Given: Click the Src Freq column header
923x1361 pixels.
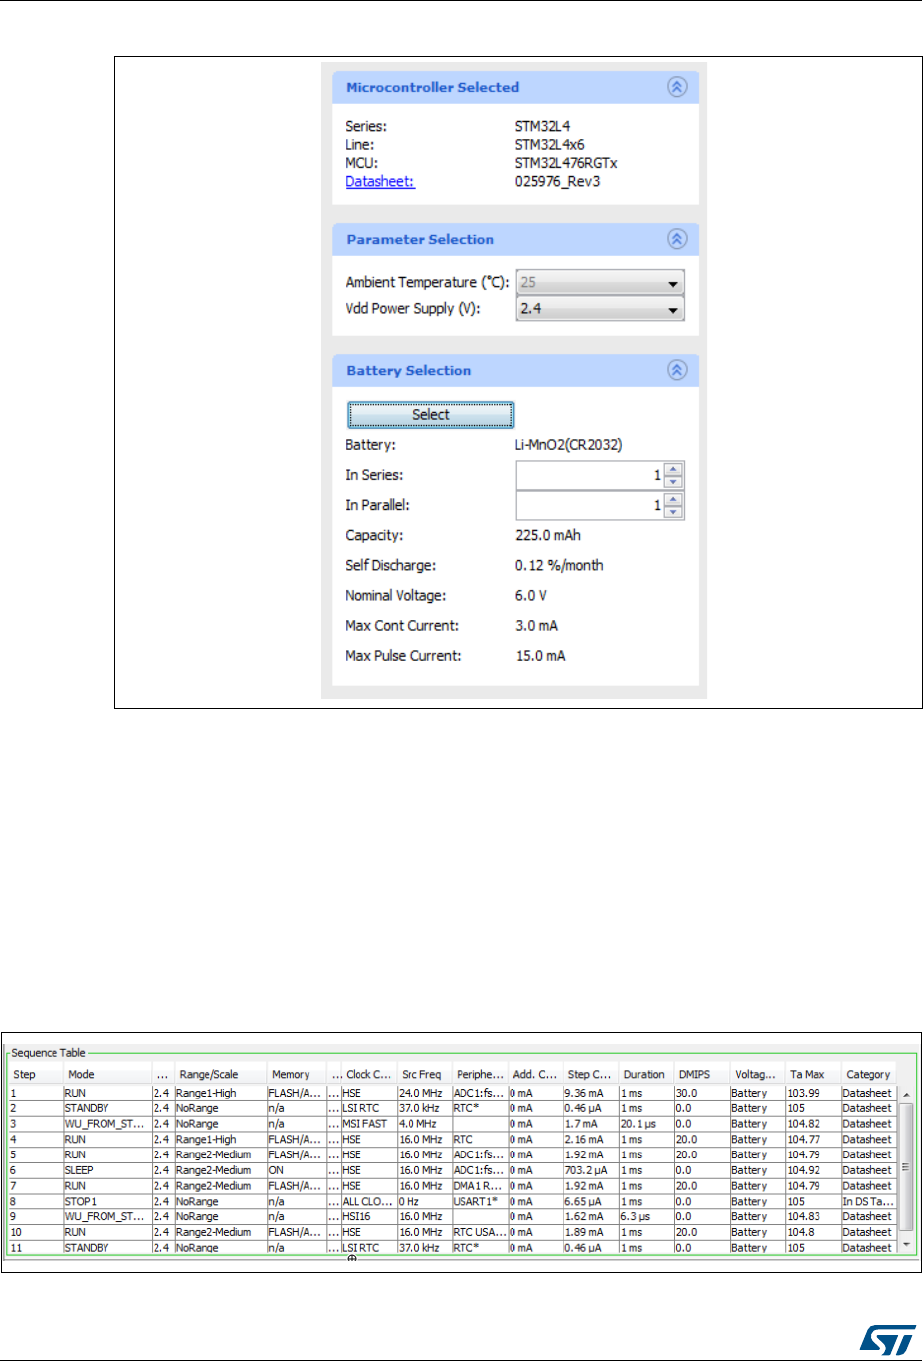Looking at the screenshot, I should click(x=424, y=1074).
